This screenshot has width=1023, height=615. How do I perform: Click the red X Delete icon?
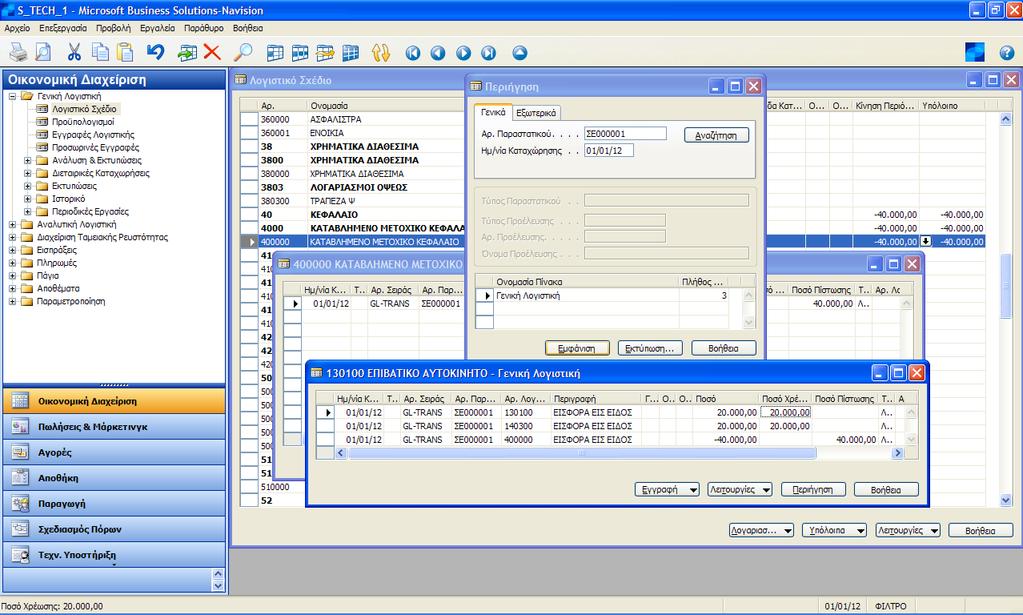click(x=212, y=53)
